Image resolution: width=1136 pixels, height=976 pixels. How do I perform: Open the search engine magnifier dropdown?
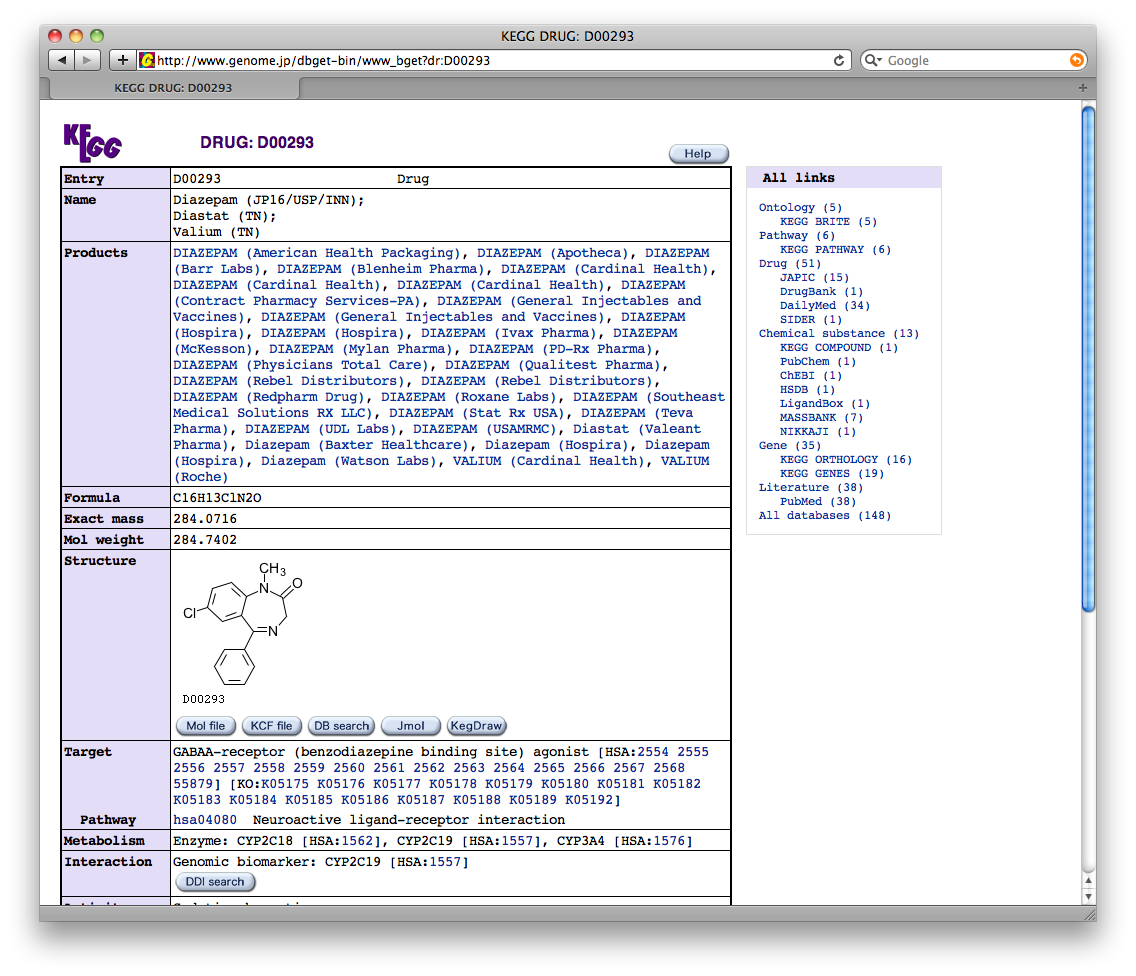pyautogui.click(x=873, y=60)
